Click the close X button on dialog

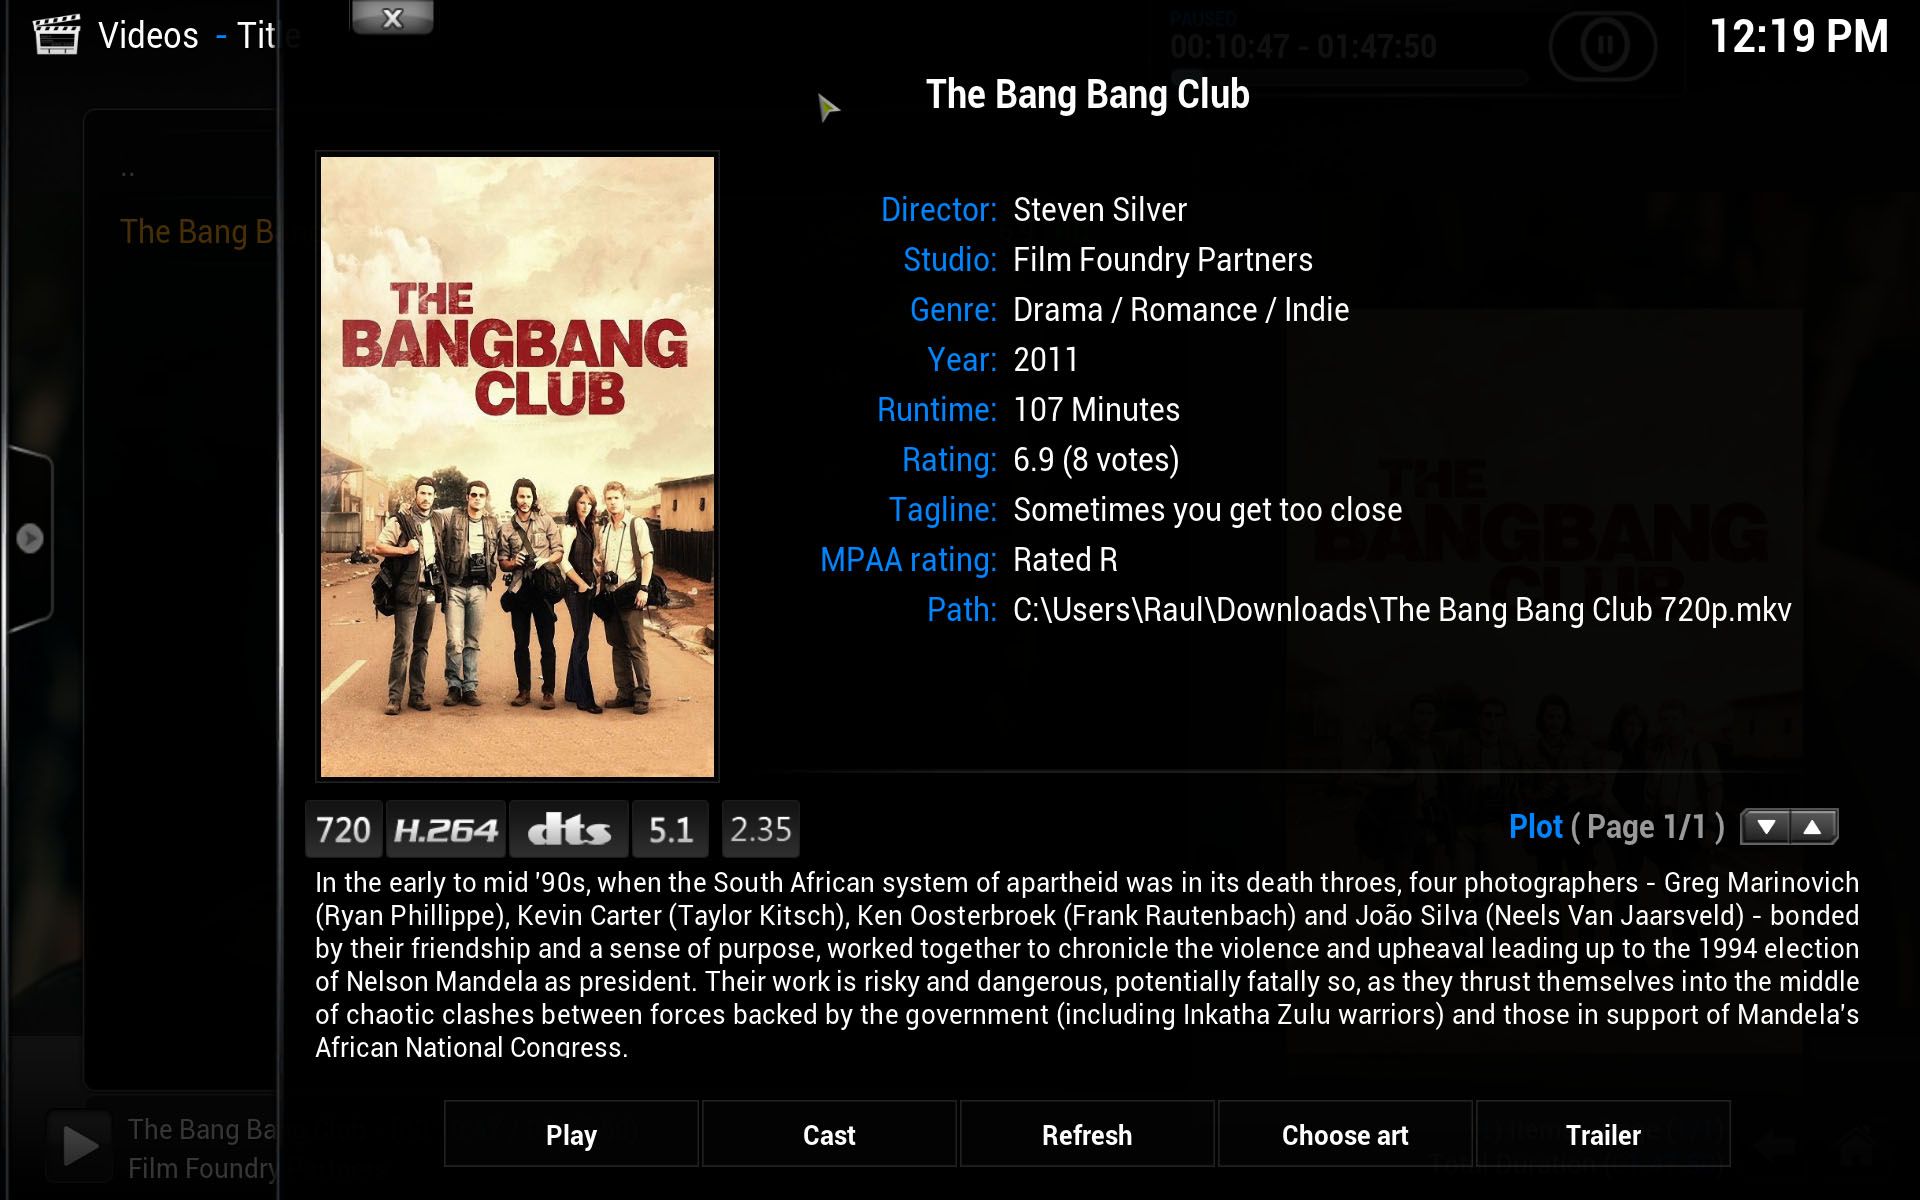click(391, 17)
